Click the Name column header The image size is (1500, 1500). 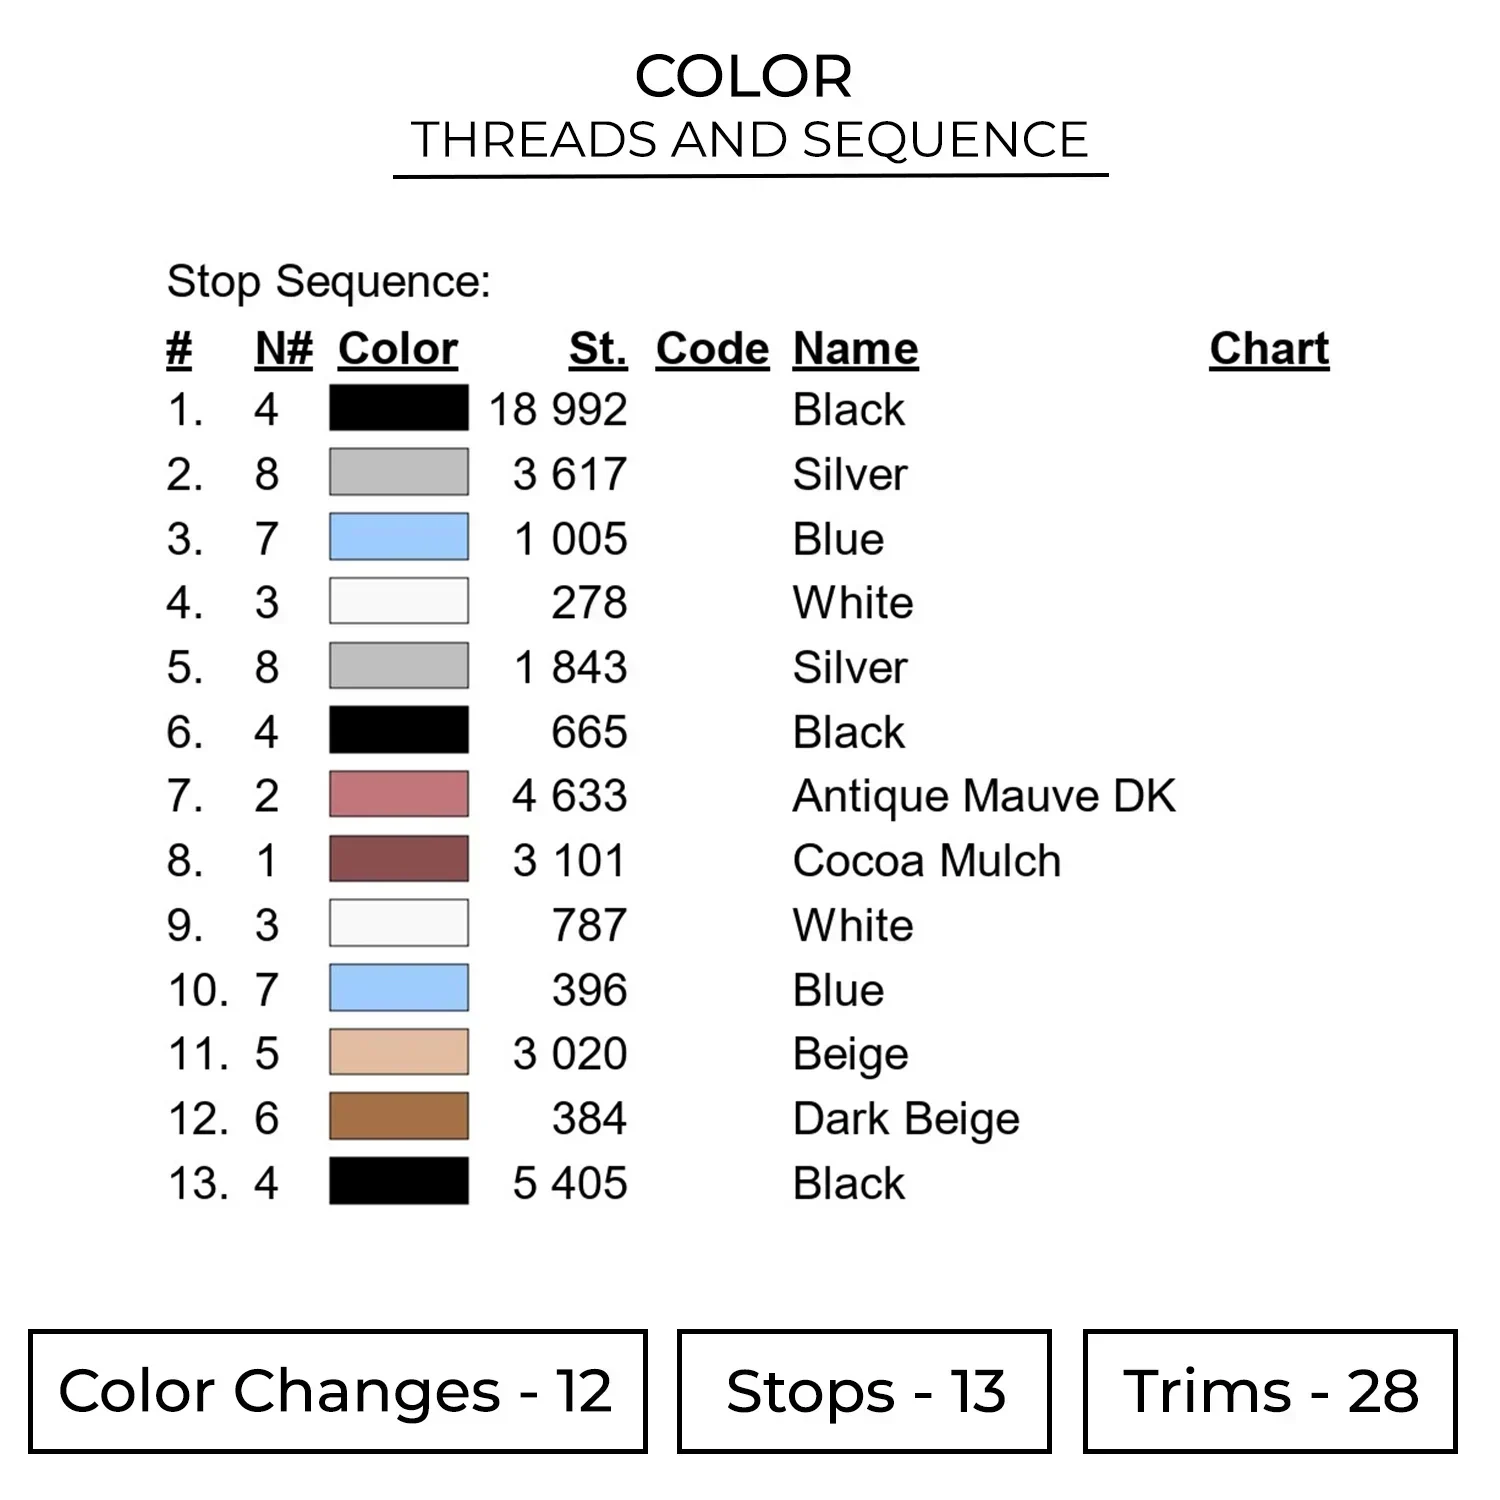855,349
